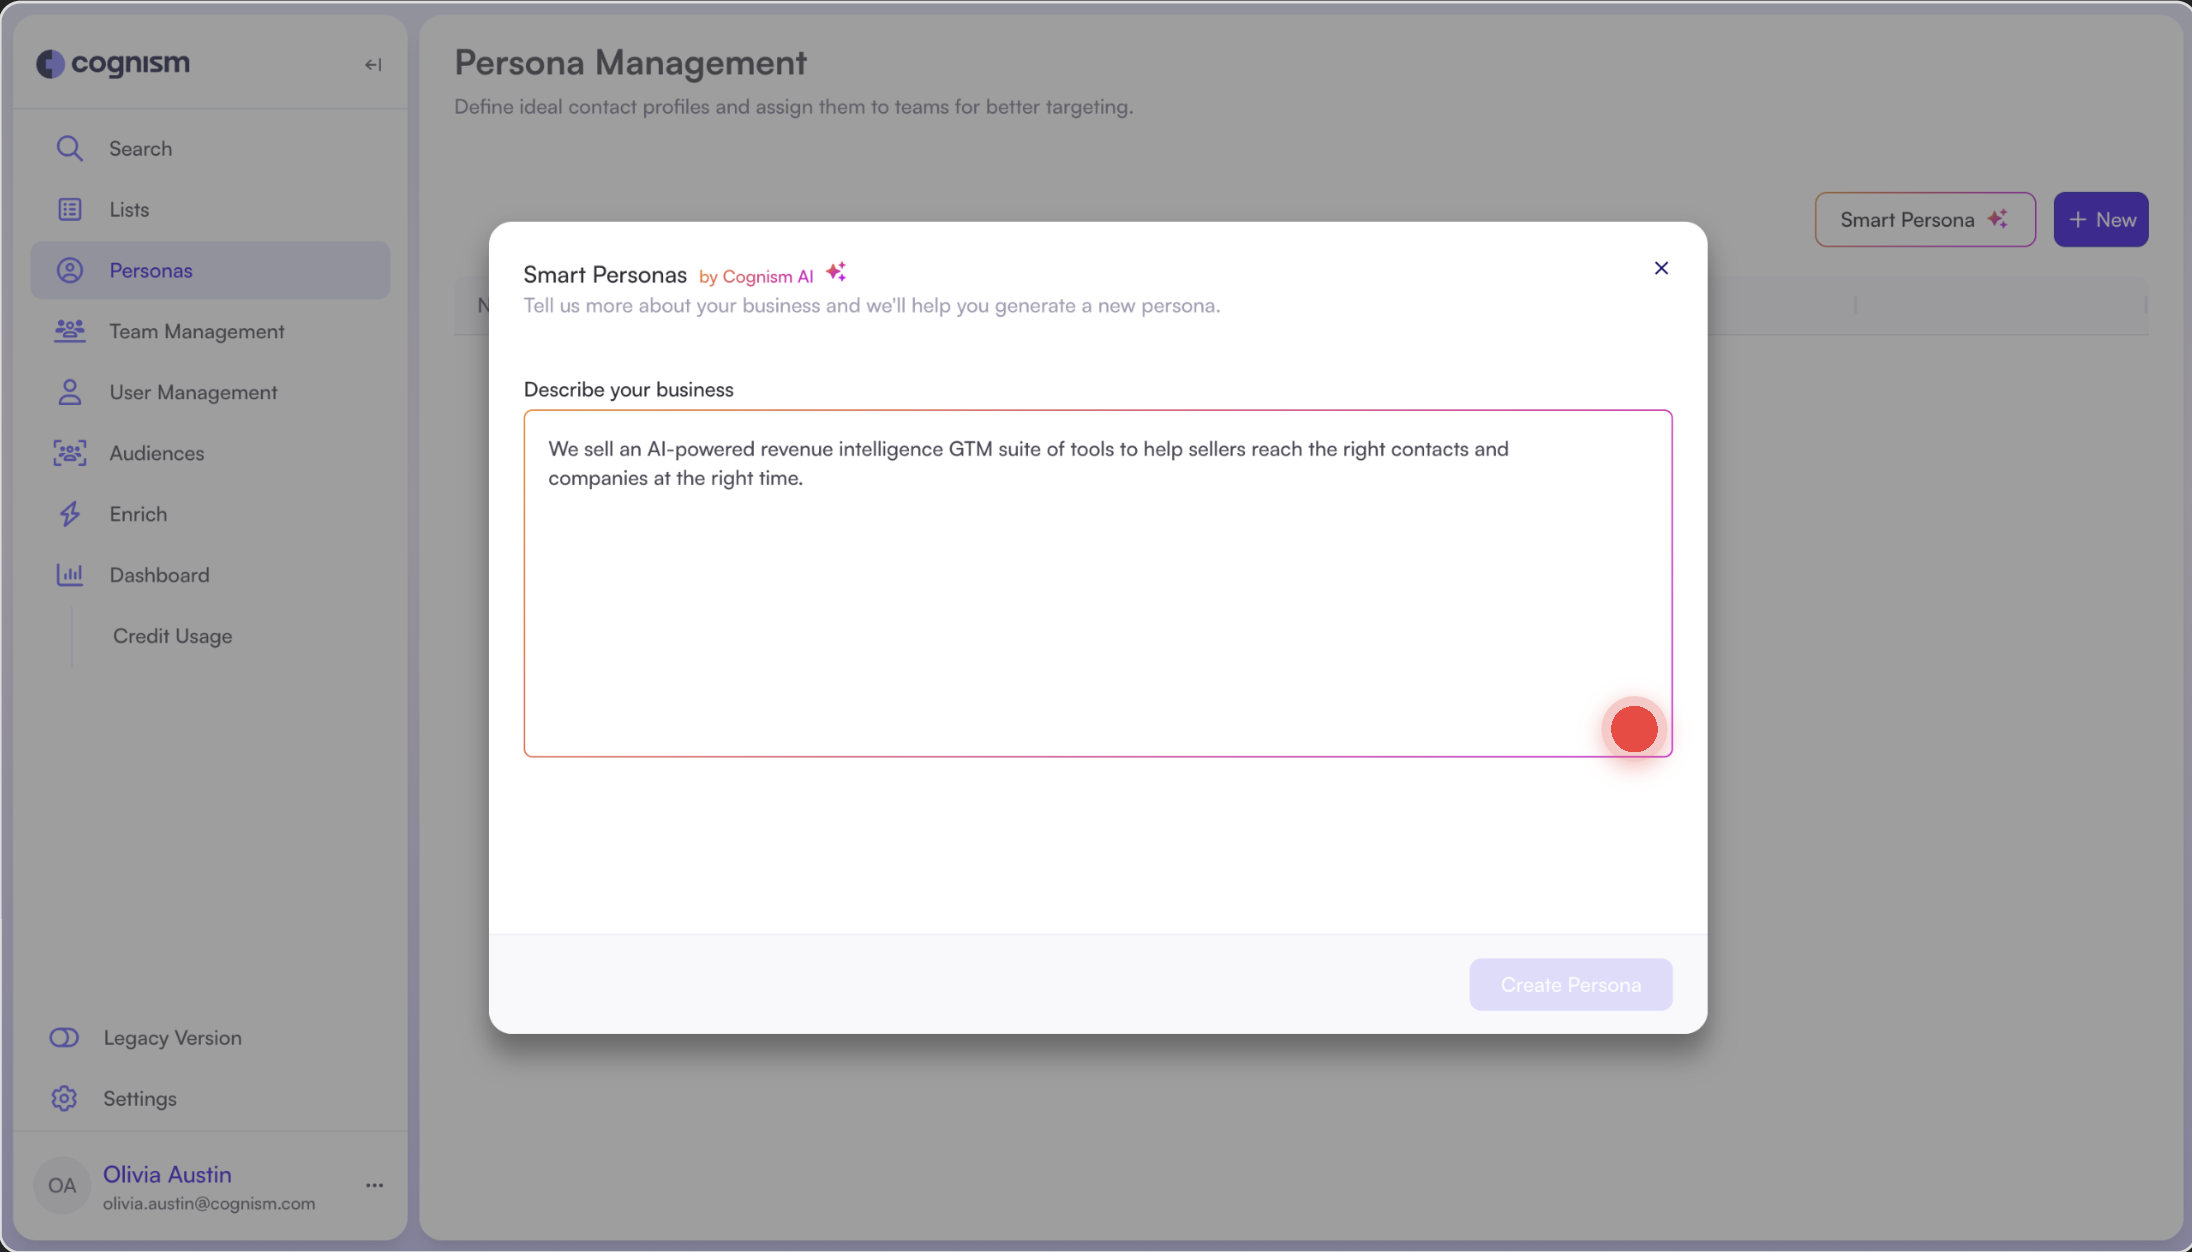Close the Smart Personas dialog
This screenshot has height=1252, width=2192.
point(1661,268)
